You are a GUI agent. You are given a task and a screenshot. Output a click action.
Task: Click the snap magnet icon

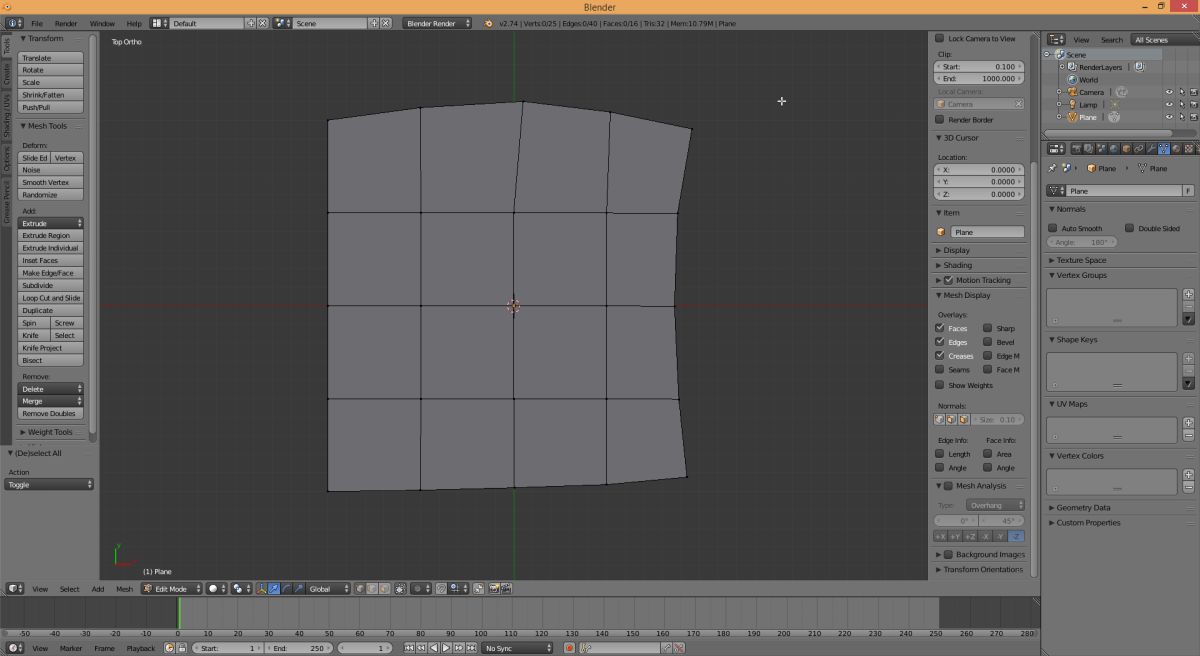point(441,589)
